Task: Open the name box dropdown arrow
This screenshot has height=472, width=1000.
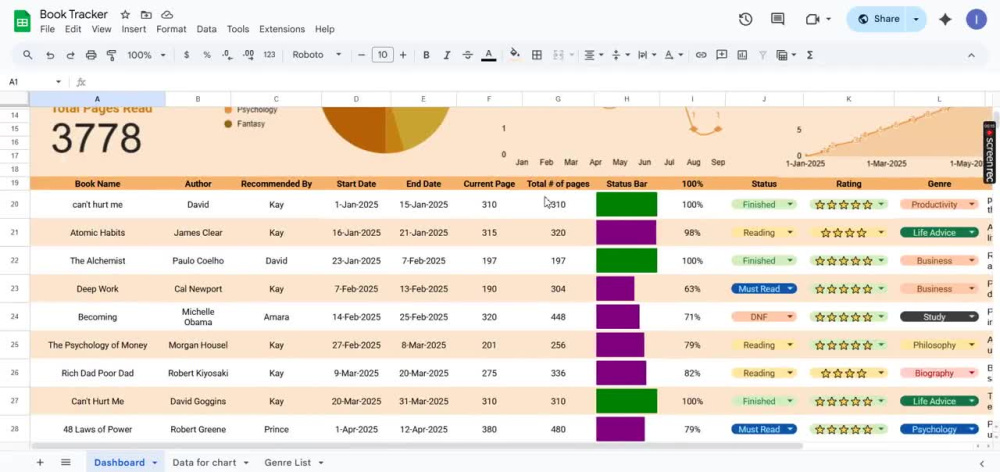Action: click(x=58, y=82)
